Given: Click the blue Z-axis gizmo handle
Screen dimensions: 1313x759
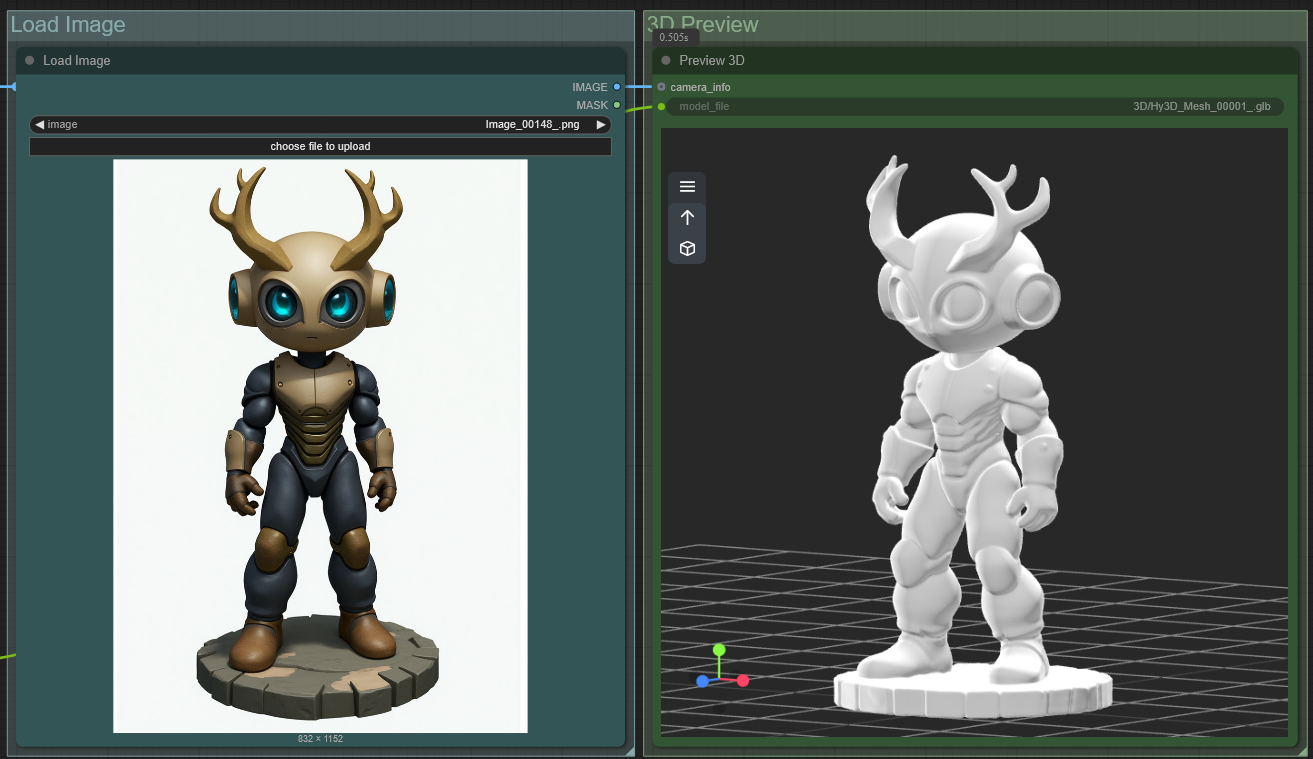Looking at the screenshot, I should click(703, 681).
